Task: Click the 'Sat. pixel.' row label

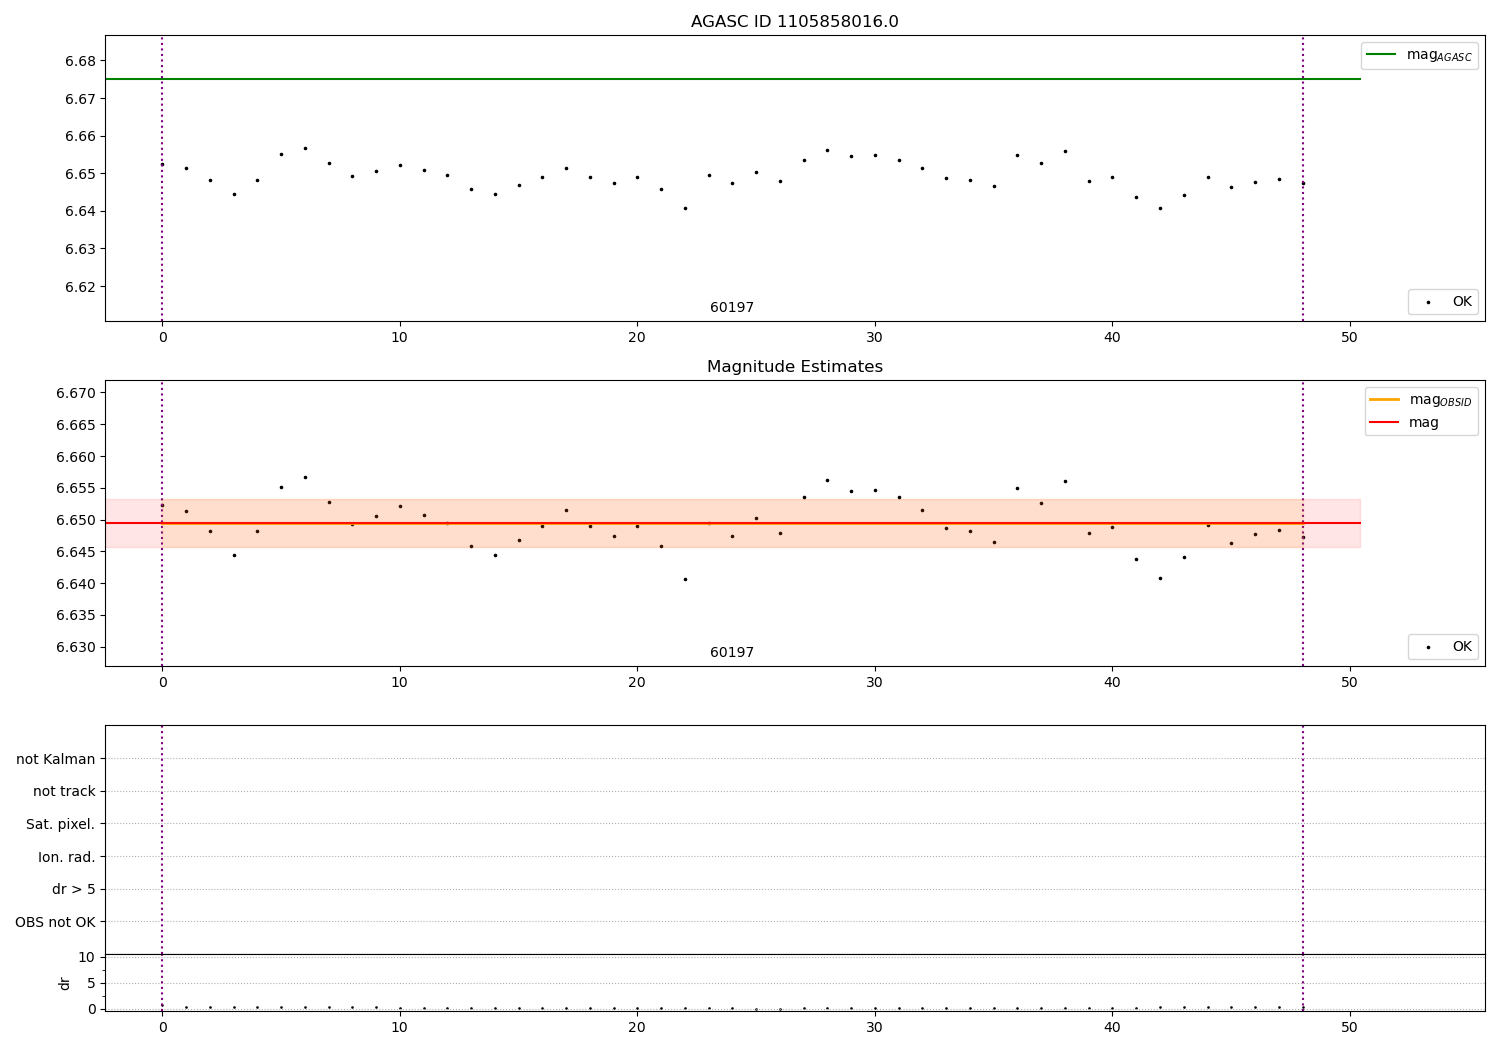Action: coord(61,824)
